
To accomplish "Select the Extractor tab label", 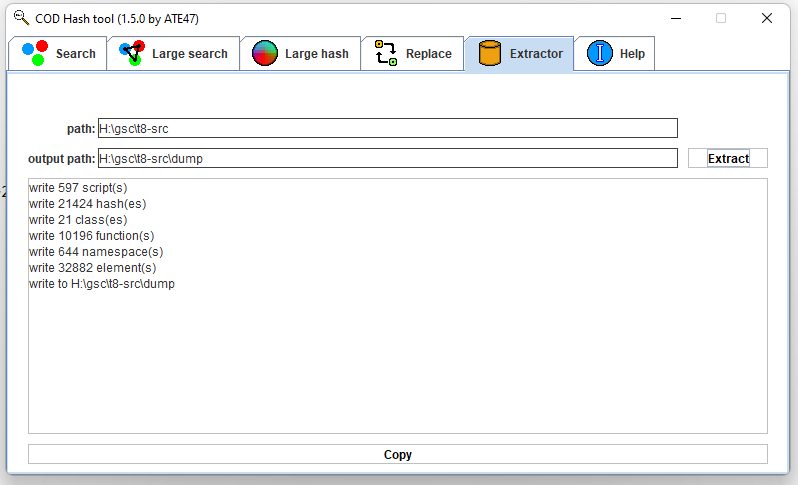I will (x=536, y=54).
